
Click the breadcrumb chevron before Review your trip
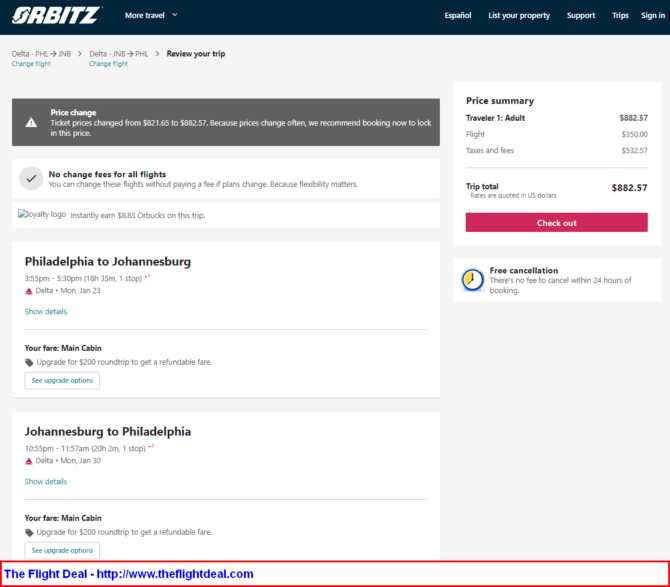[x=157, y=54]
